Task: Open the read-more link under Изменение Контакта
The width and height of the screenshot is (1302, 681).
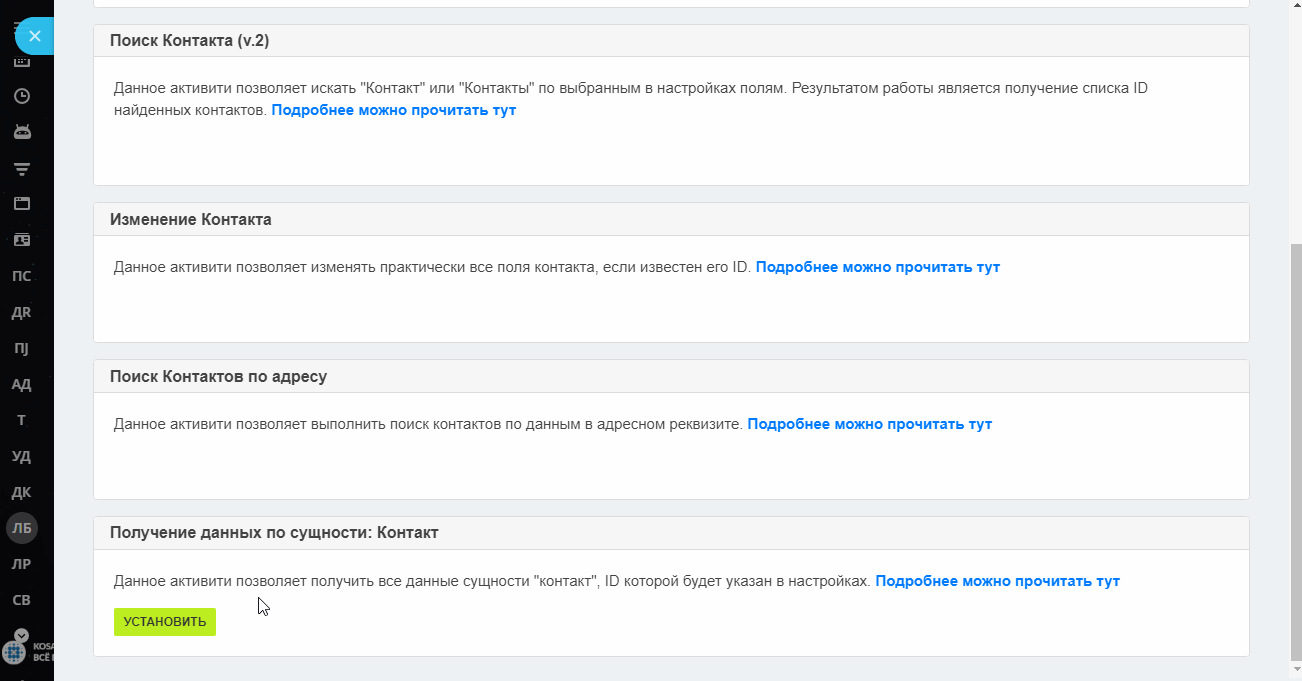Action: tap(878, 267)
